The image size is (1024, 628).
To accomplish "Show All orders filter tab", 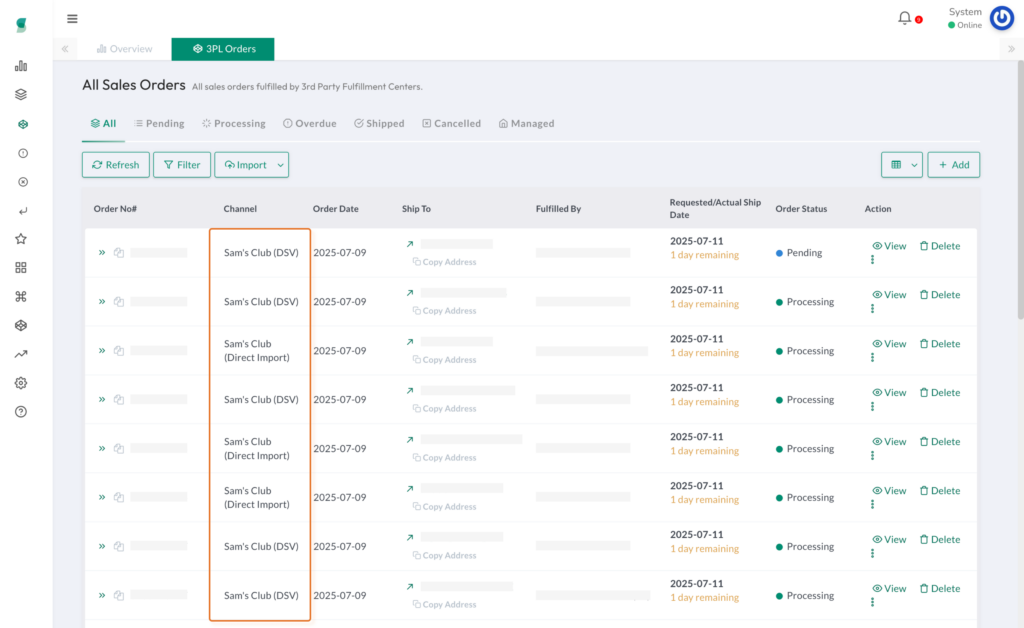I will click(x=103, y=123).
